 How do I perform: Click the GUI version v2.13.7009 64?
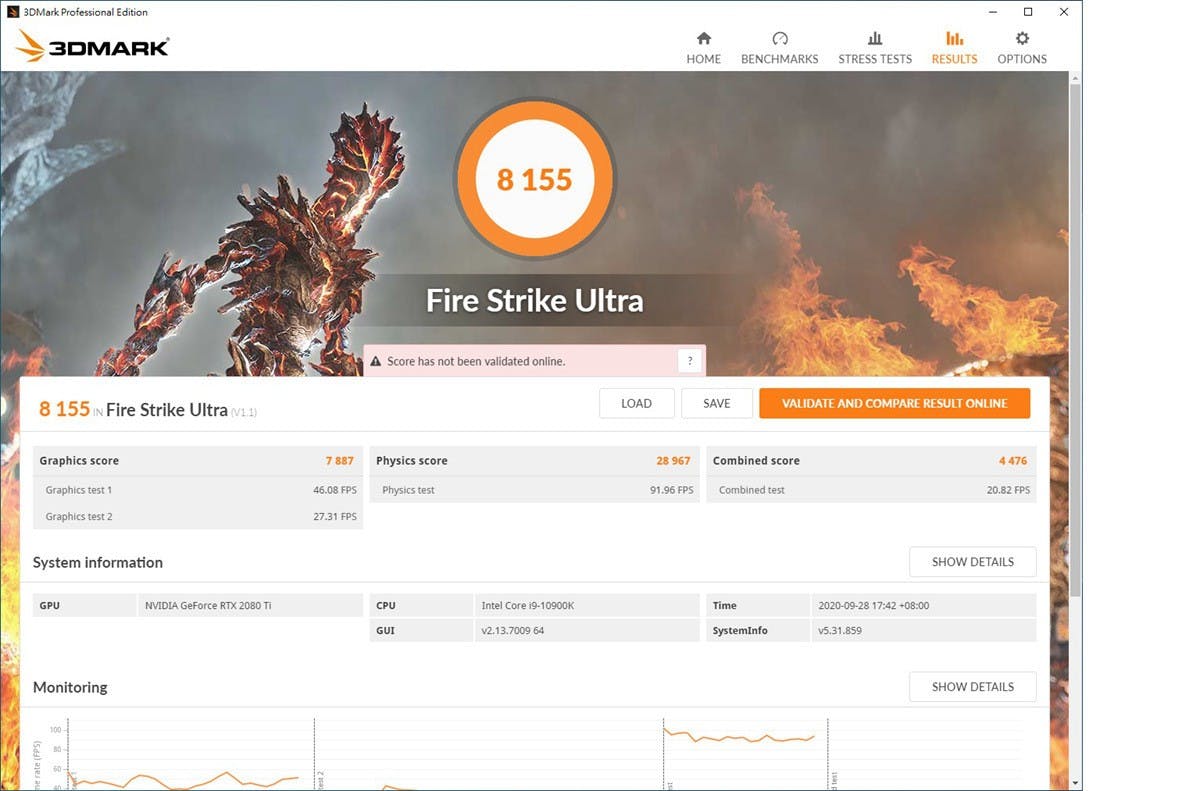click(x=512, y=631)
